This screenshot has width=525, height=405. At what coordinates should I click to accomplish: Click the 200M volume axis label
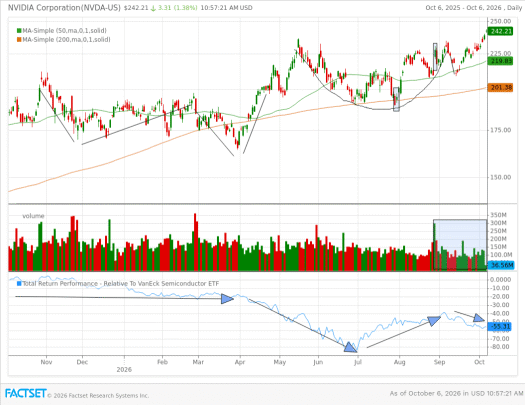pyautogui.click(x=499, y=239)
